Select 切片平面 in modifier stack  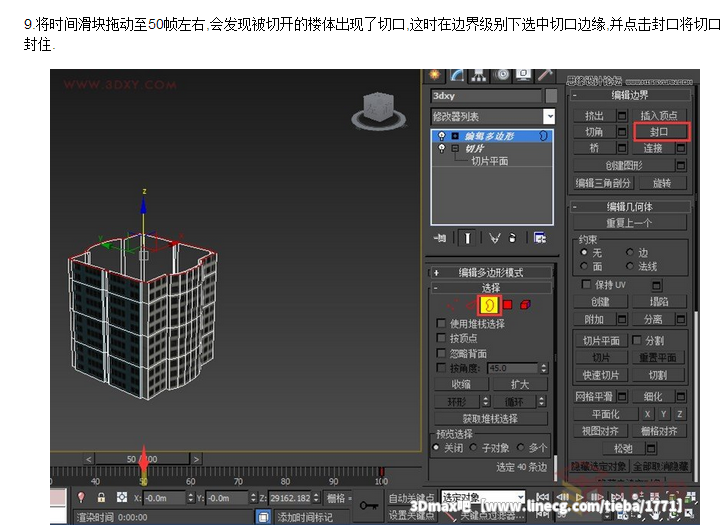[489, 161]
